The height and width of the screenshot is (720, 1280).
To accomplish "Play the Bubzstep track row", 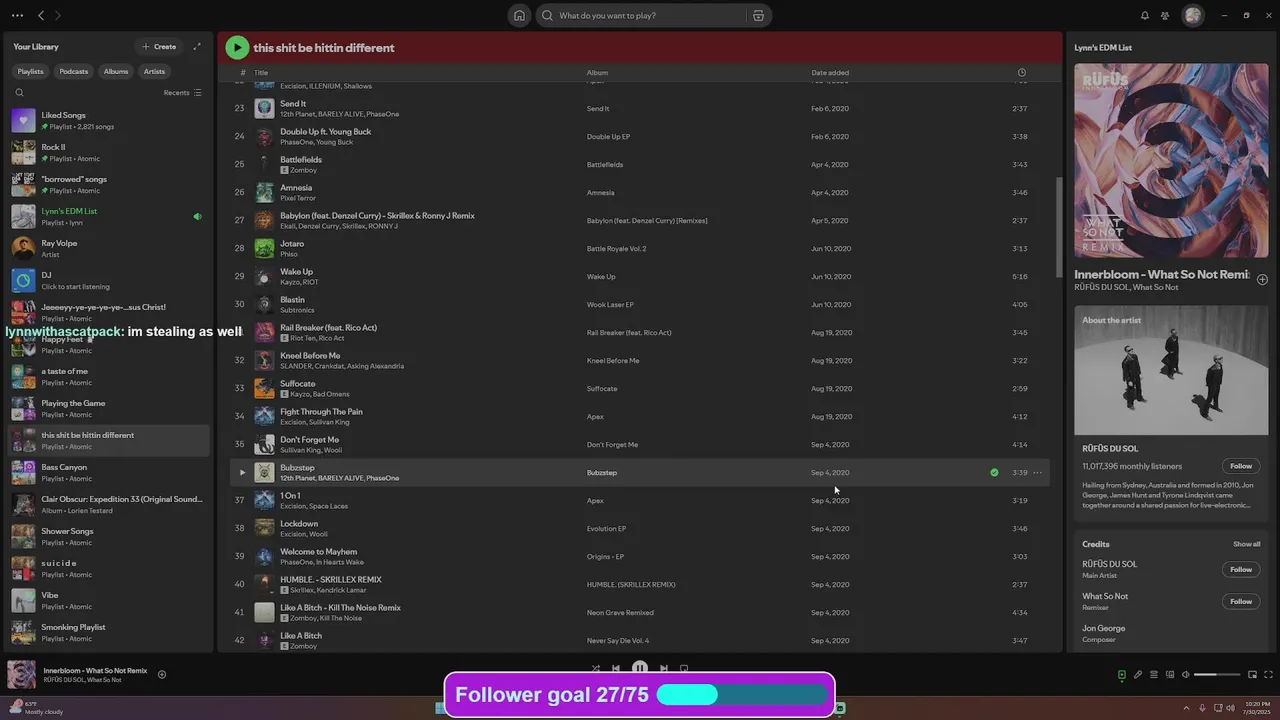I will 242,472.
